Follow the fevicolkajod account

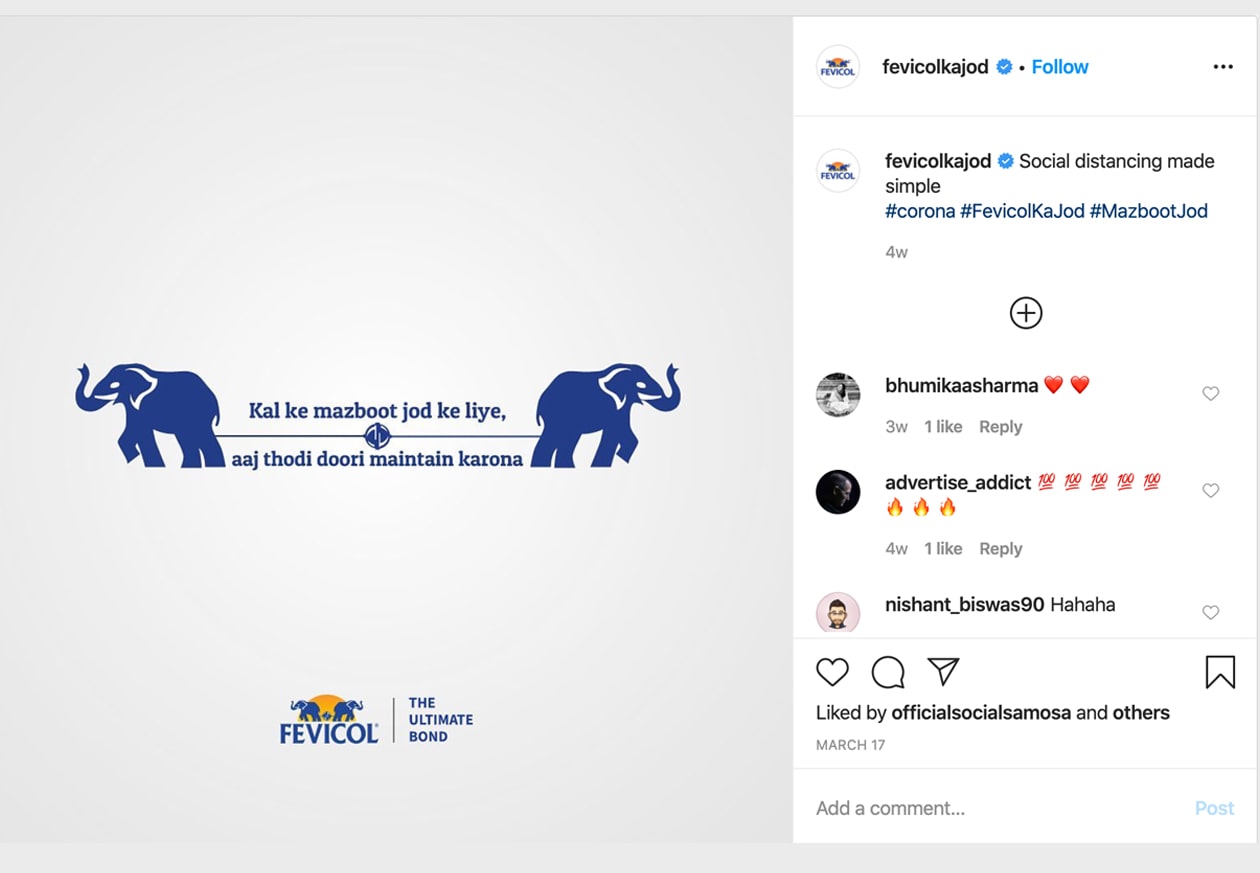click(1060, 67)
